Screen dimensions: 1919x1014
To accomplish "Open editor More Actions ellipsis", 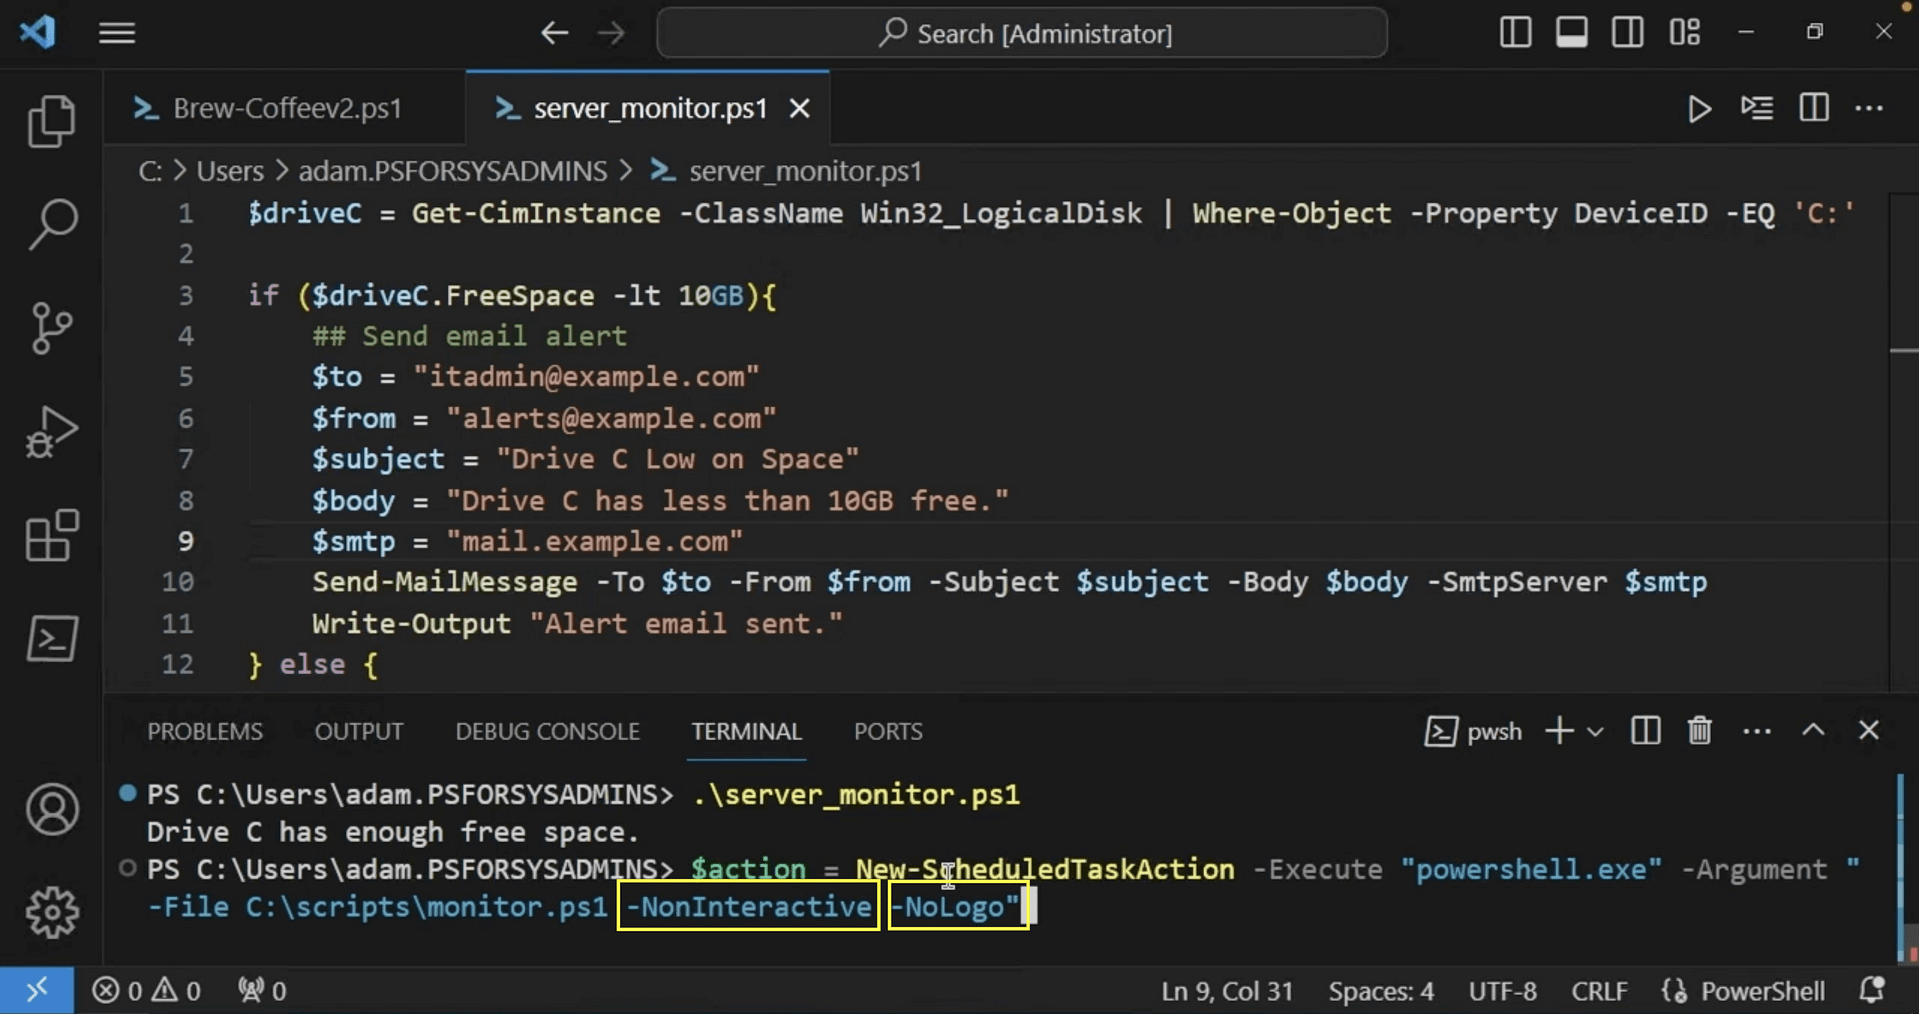I will click(x=1869, y=108).
